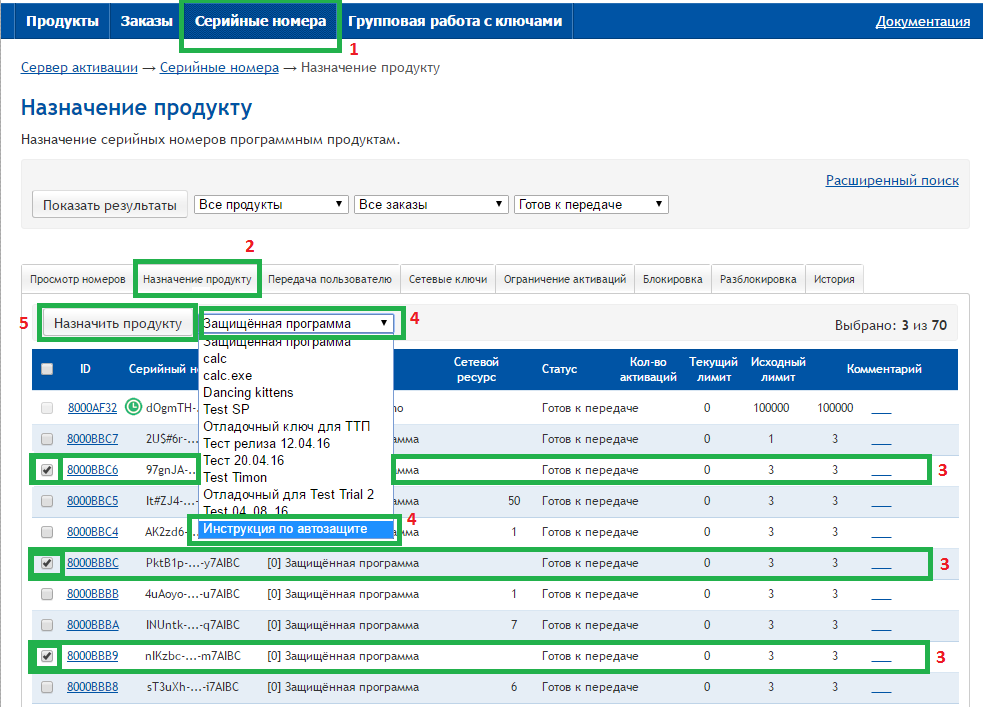The height and width of the screenshot is (707, 983).
Task: Open the "Документация" link
Action: [922, 22]
